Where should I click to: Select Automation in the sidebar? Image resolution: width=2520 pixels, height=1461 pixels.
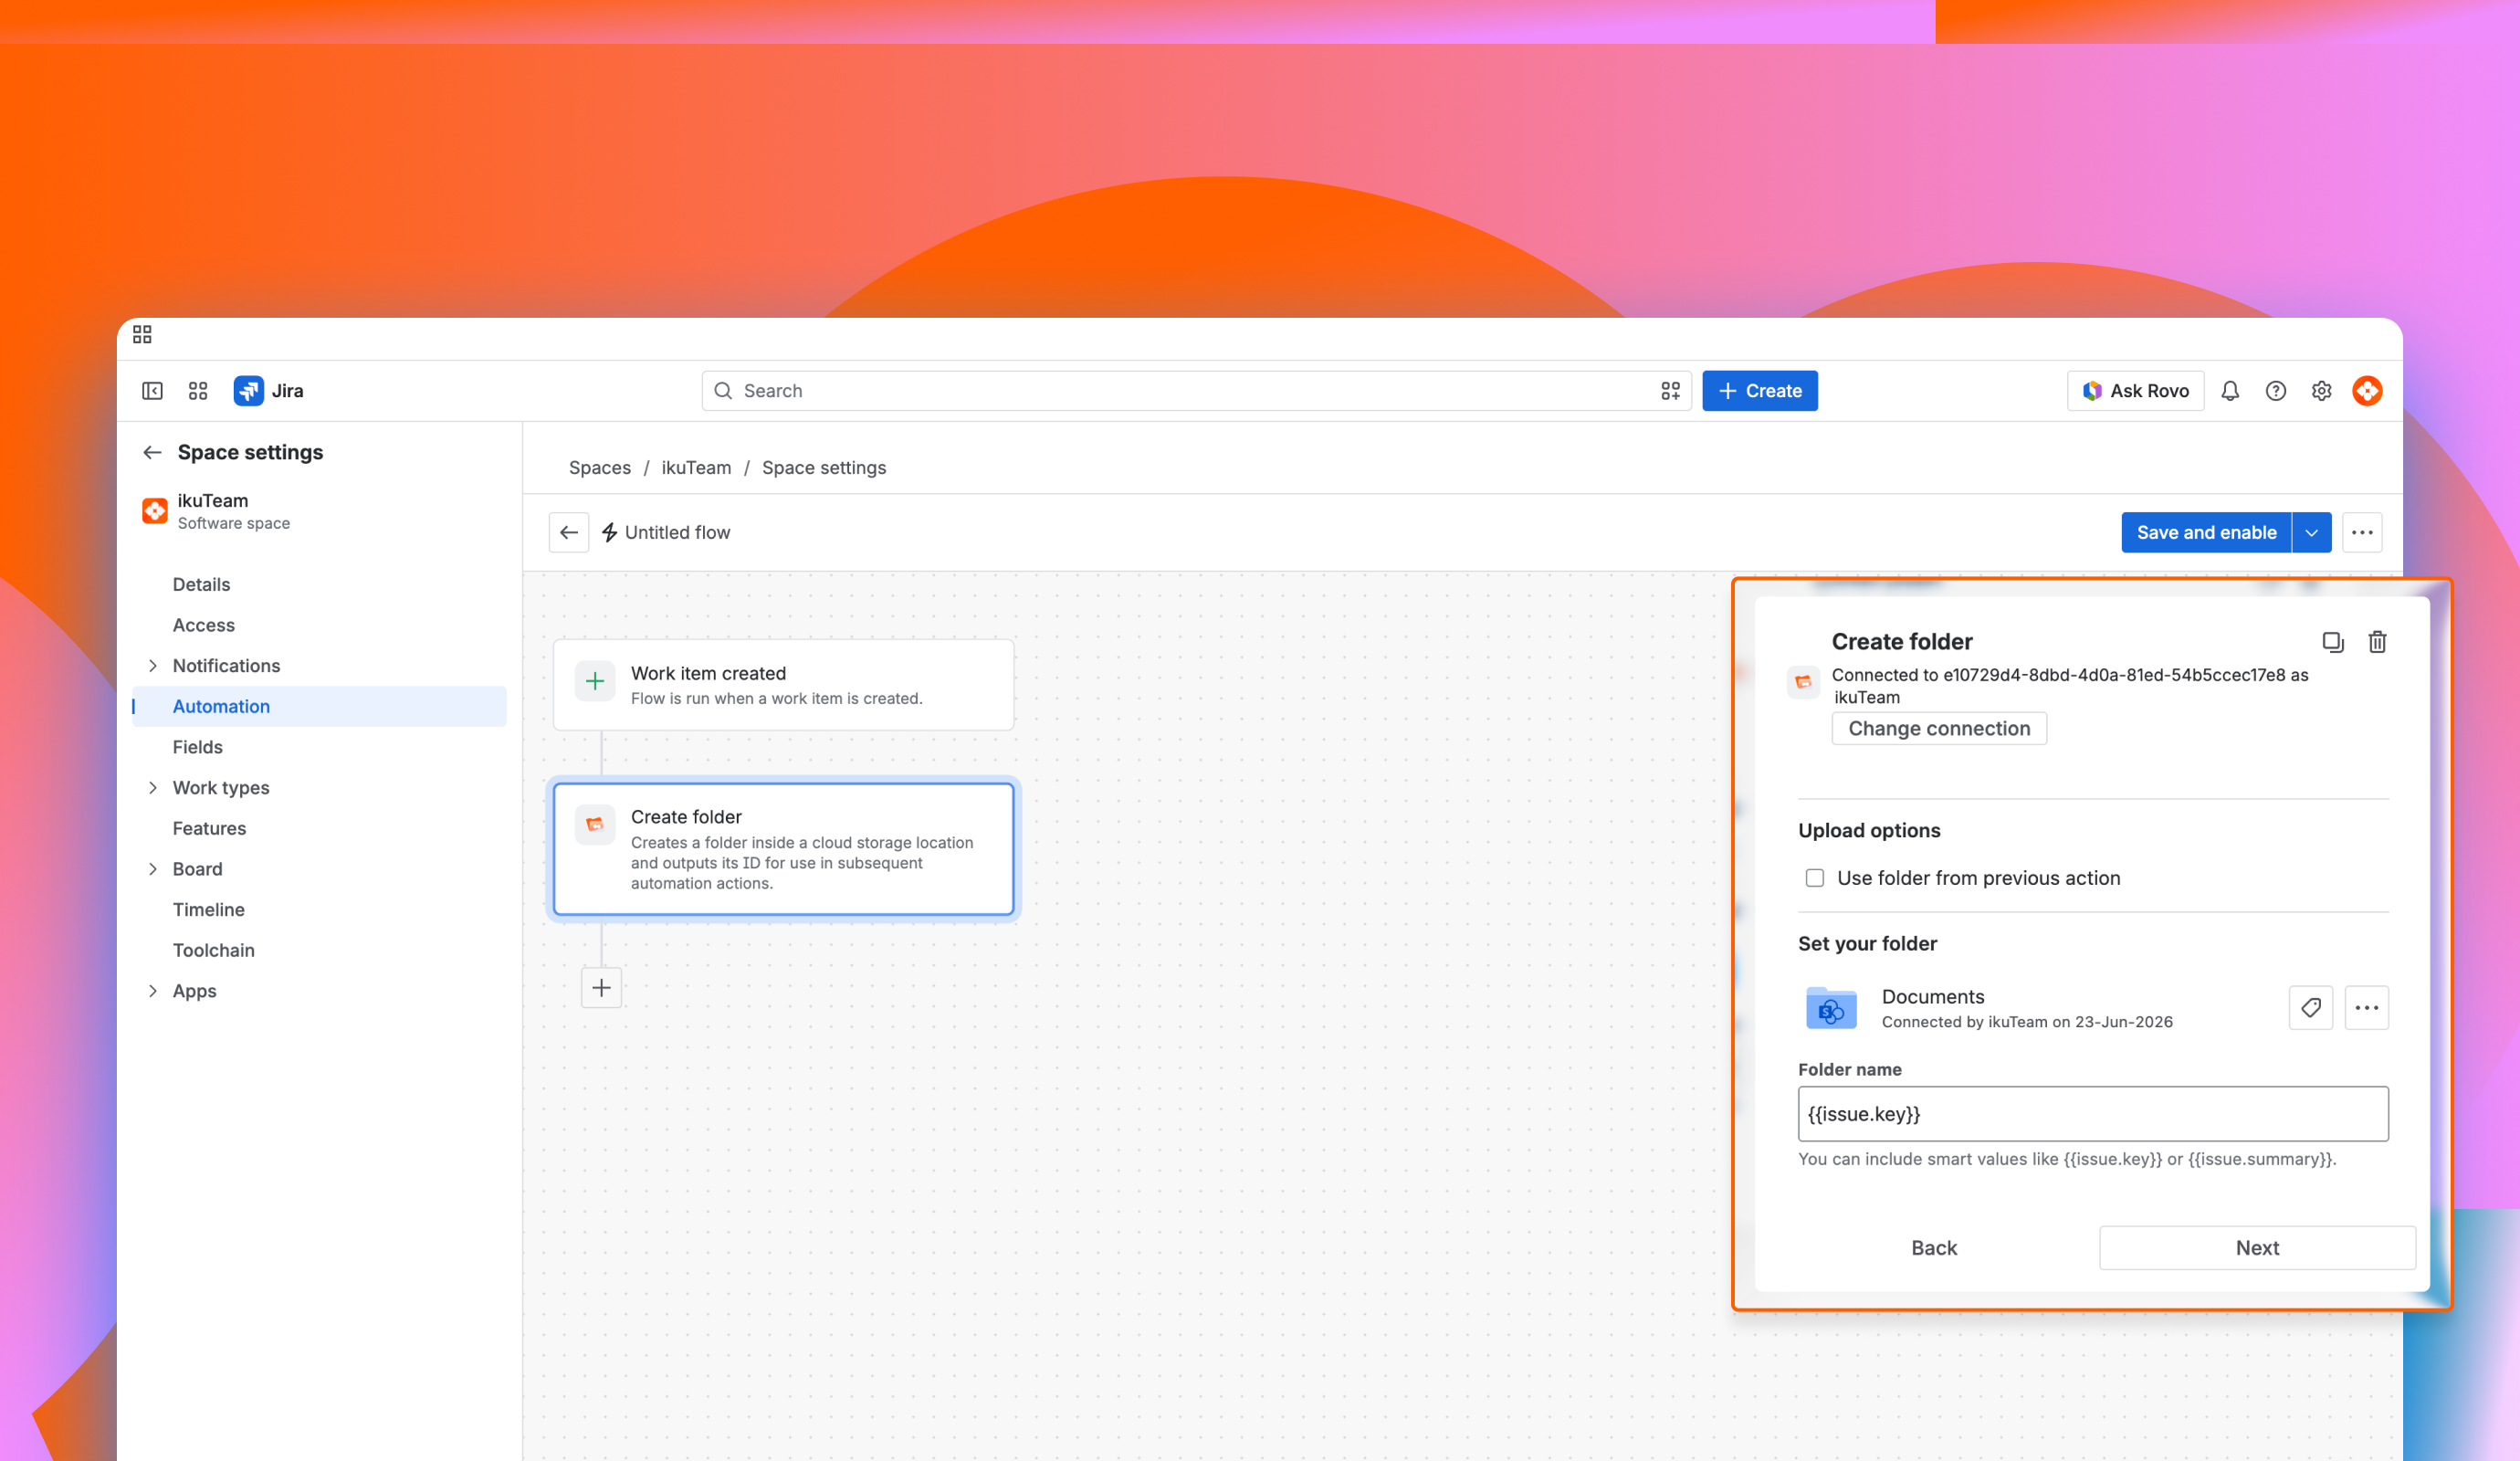click(x=319, y=707)
